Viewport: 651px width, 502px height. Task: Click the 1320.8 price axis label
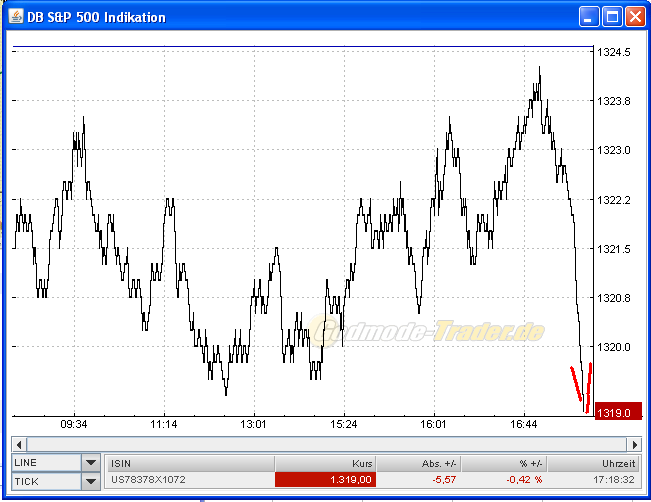613,298
